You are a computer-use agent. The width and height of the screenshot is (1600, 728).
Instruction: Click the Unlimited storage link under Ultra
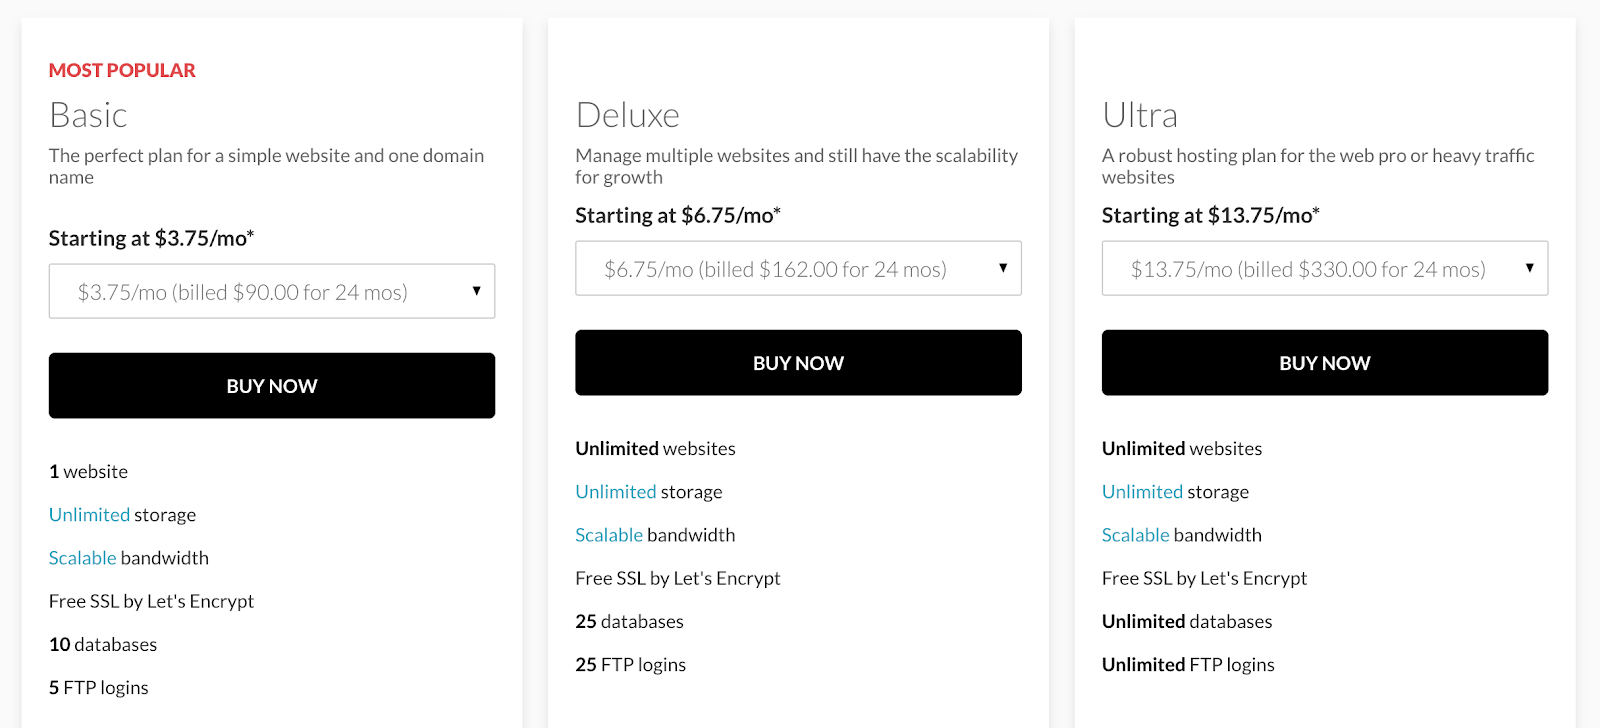pos(1142,492)
